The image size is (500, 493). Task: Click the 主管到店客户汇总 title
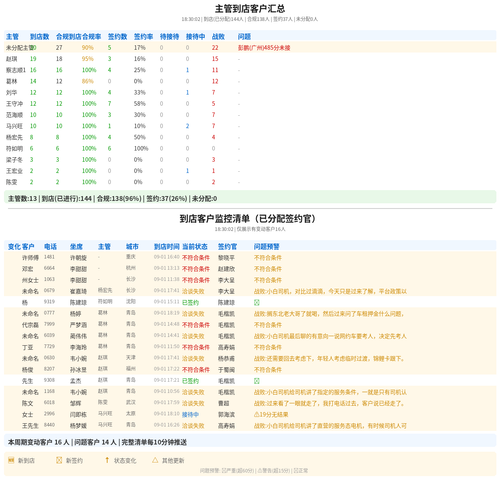pyautogui.click(x=250, y=9)
